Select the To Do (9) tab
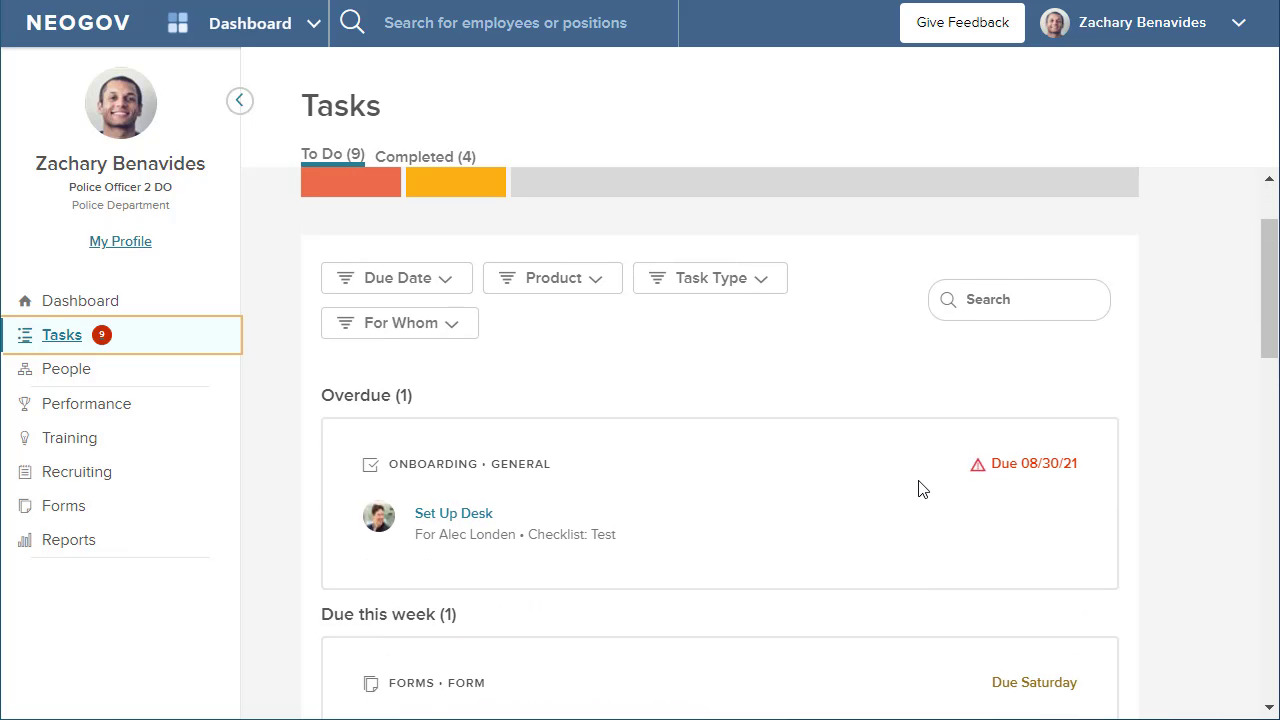The height and width of the screenshot is (720, 1280). coord(332,154)
